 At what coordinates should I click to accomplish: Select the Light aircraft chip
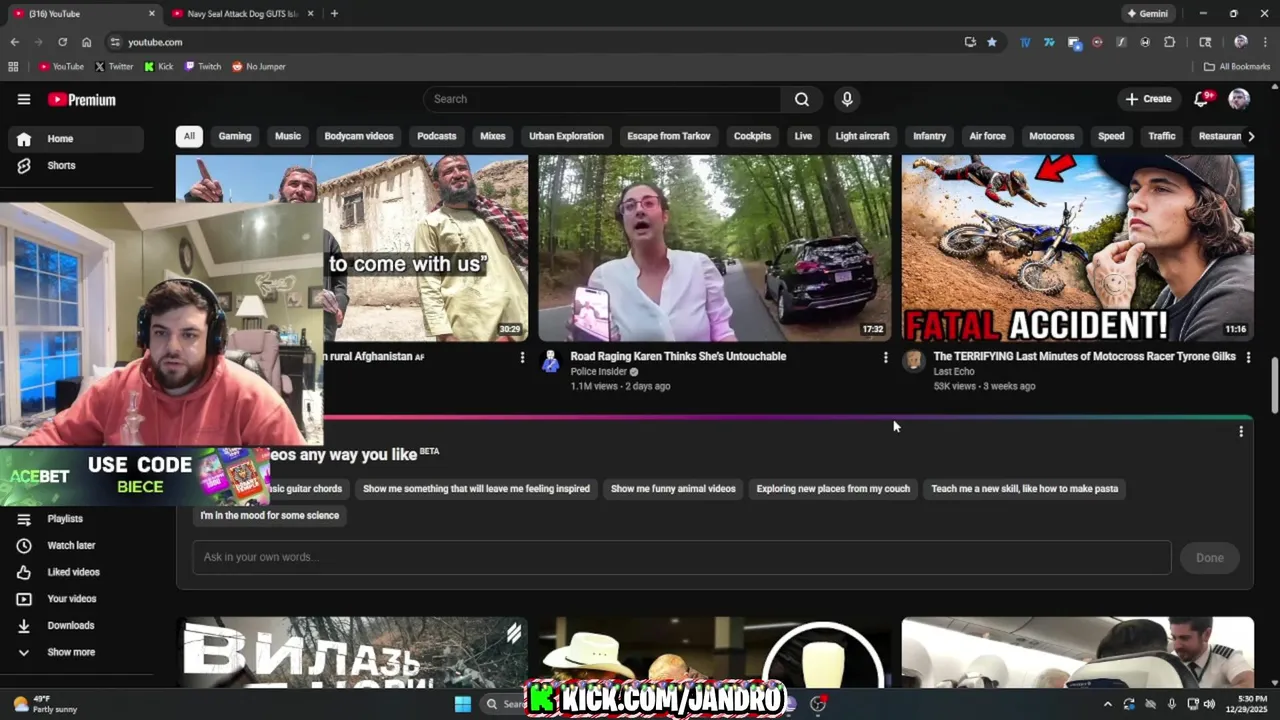[x=862, y=136]
